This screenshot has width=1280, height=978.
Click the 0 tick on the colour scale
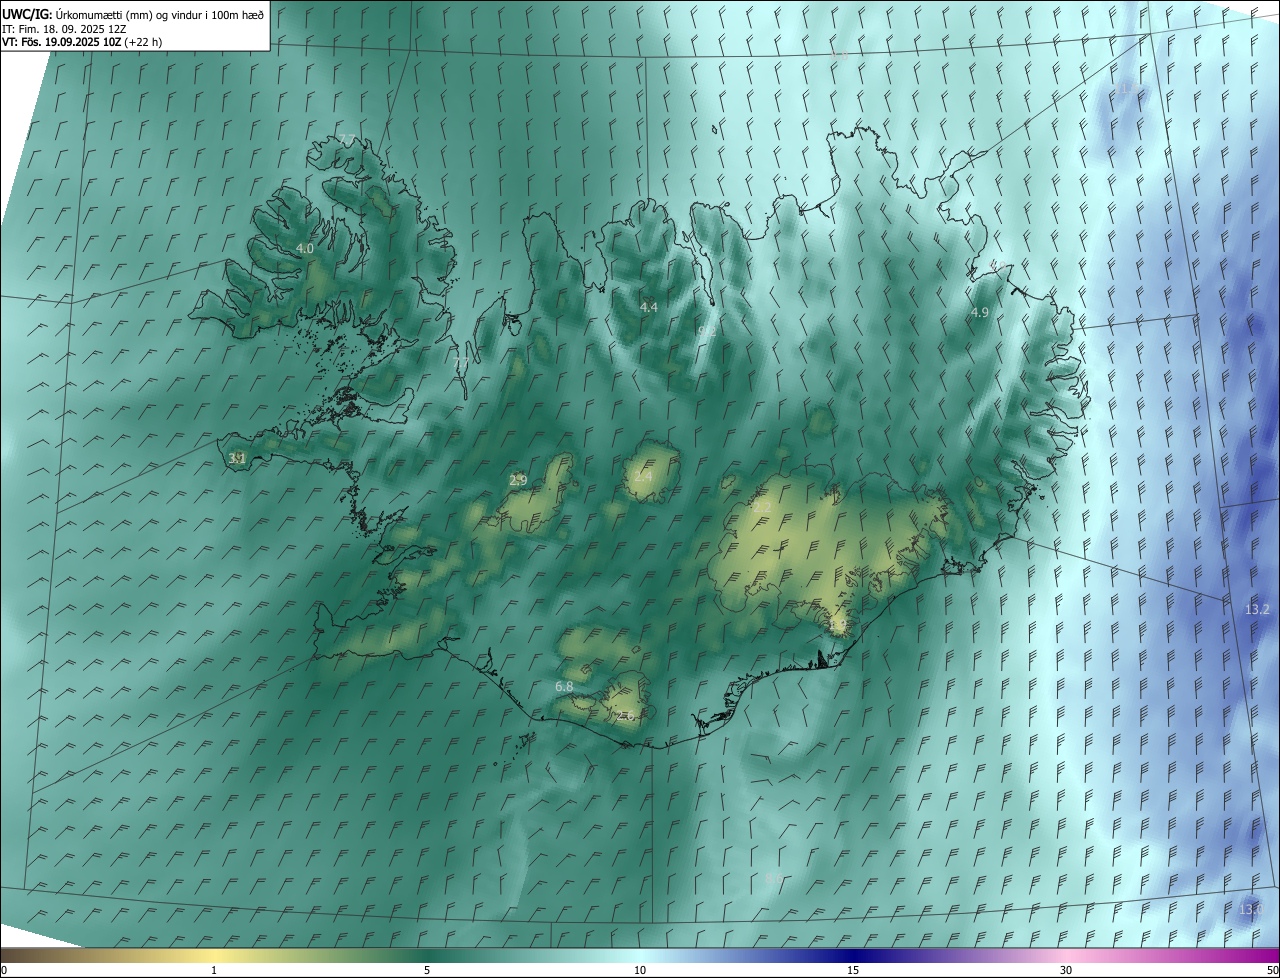pyautogui.click(x=4, y=970)
